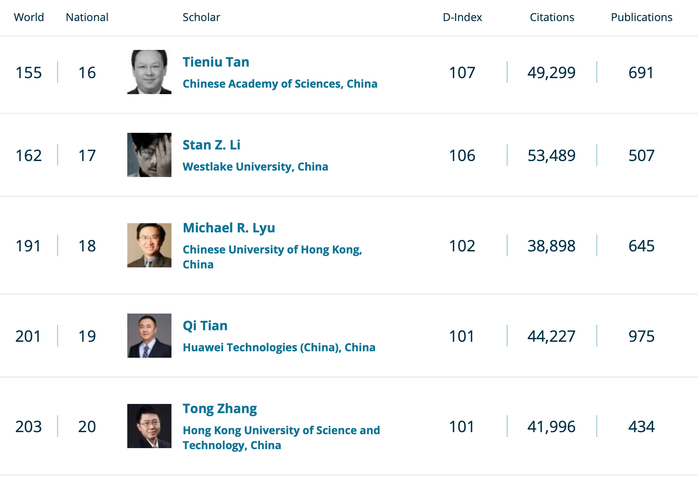The width and height of the screenshot is (700, 477).
Task: Open the Tieniu Tan scholar link
Action: tap(215, 62)
